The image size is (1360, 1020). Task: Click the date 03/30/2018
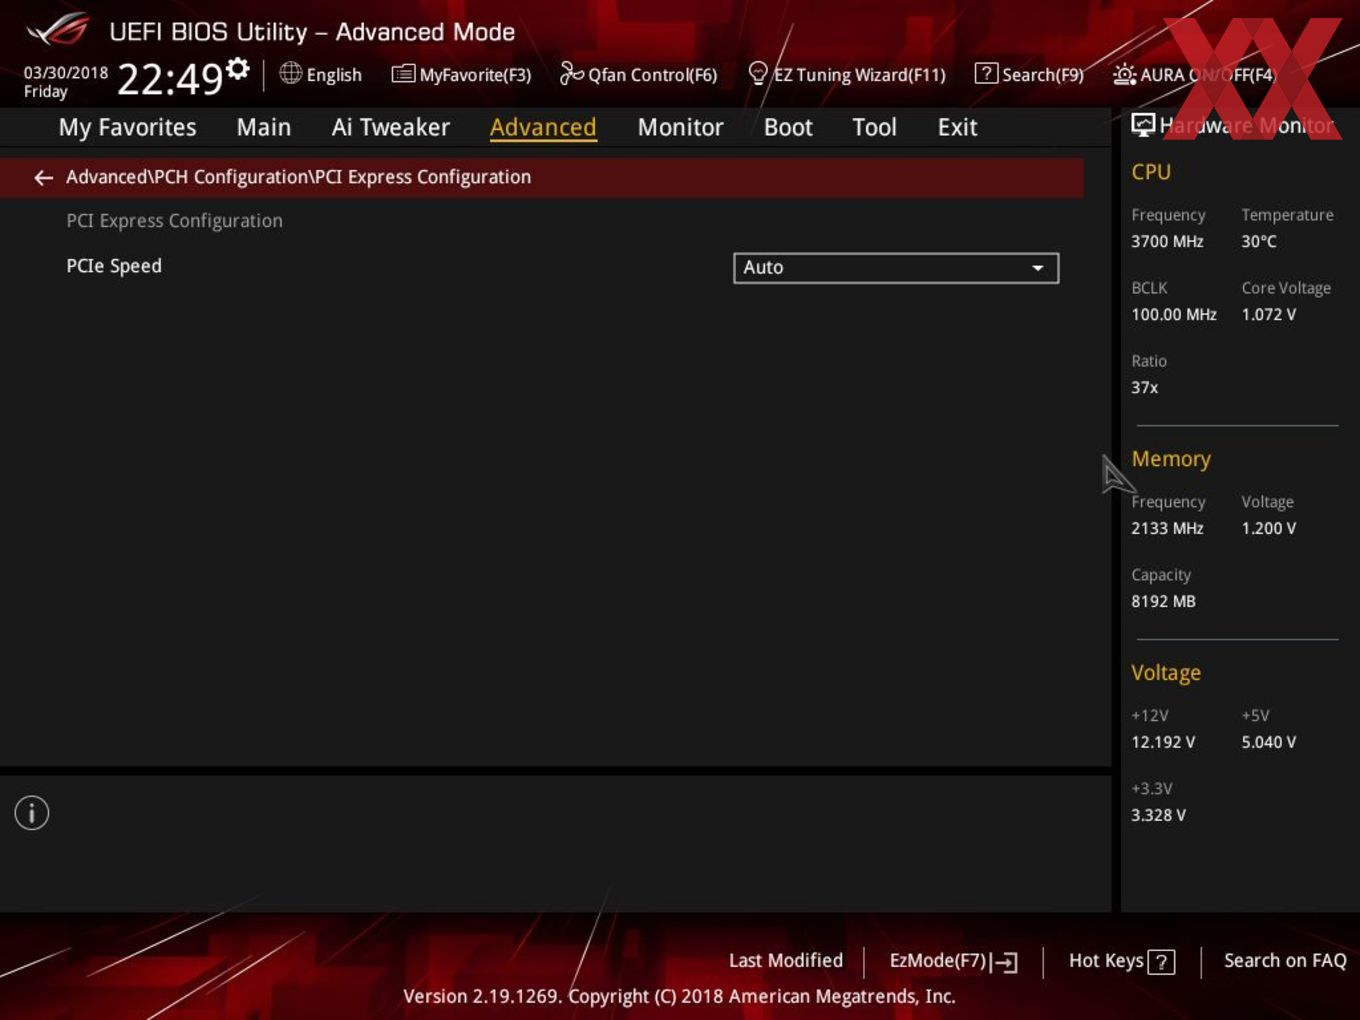66,72
